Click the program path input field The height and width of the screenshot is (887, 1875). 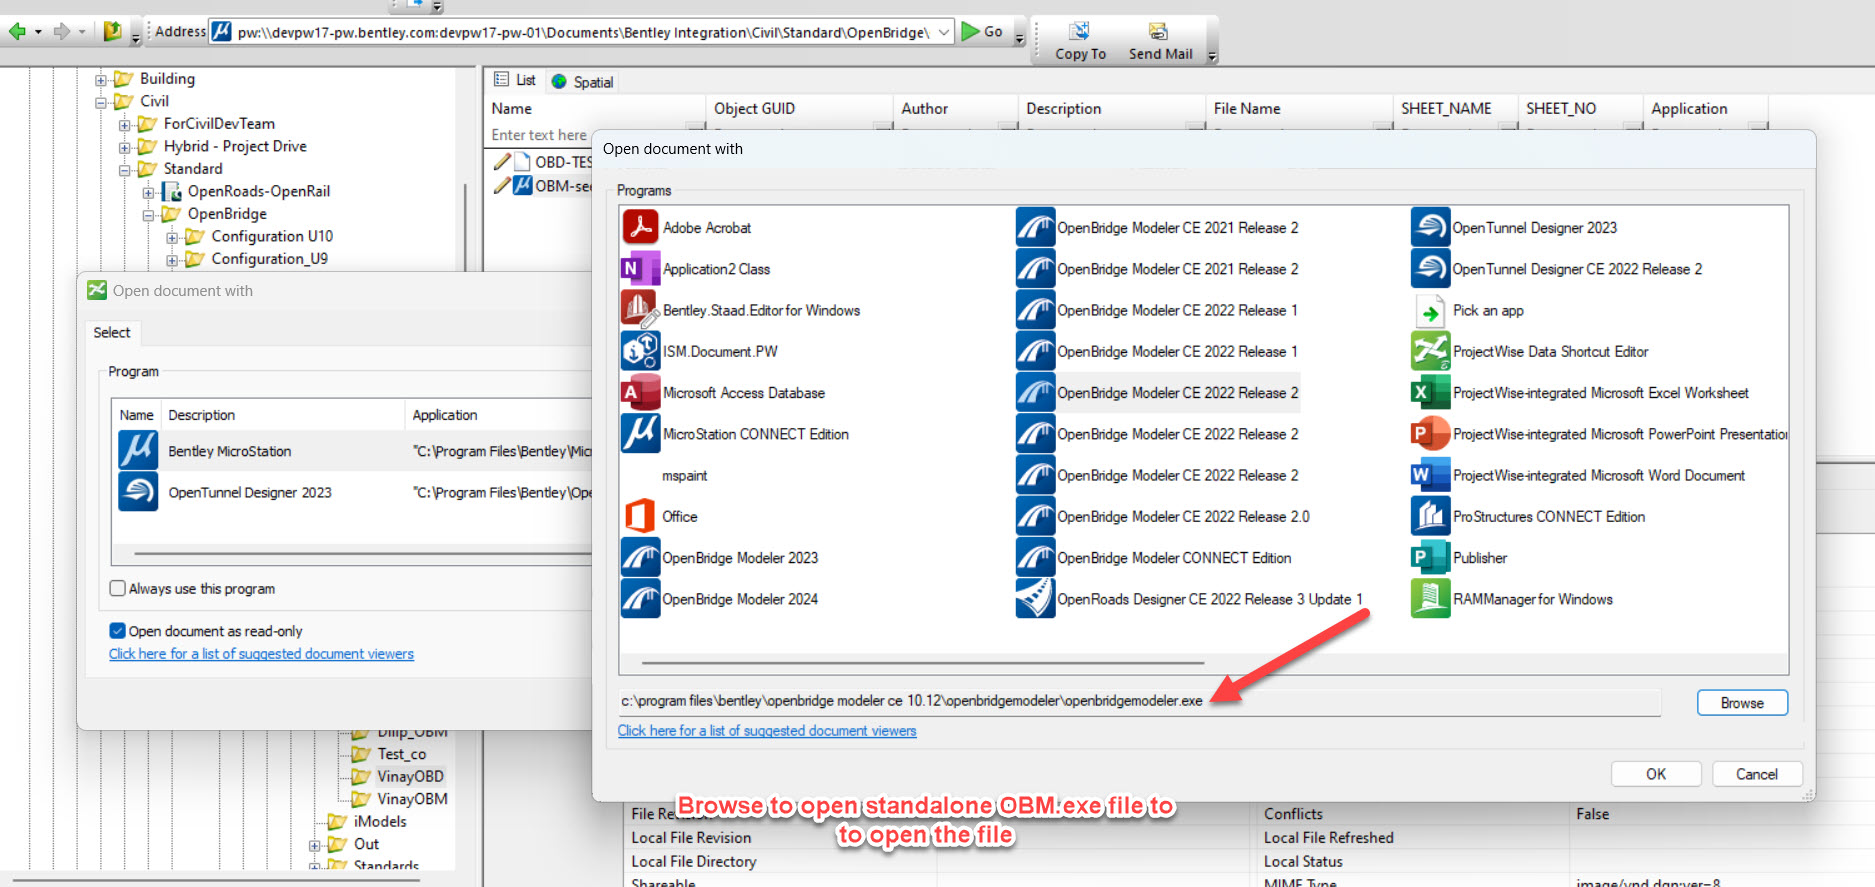point(1139,701)
